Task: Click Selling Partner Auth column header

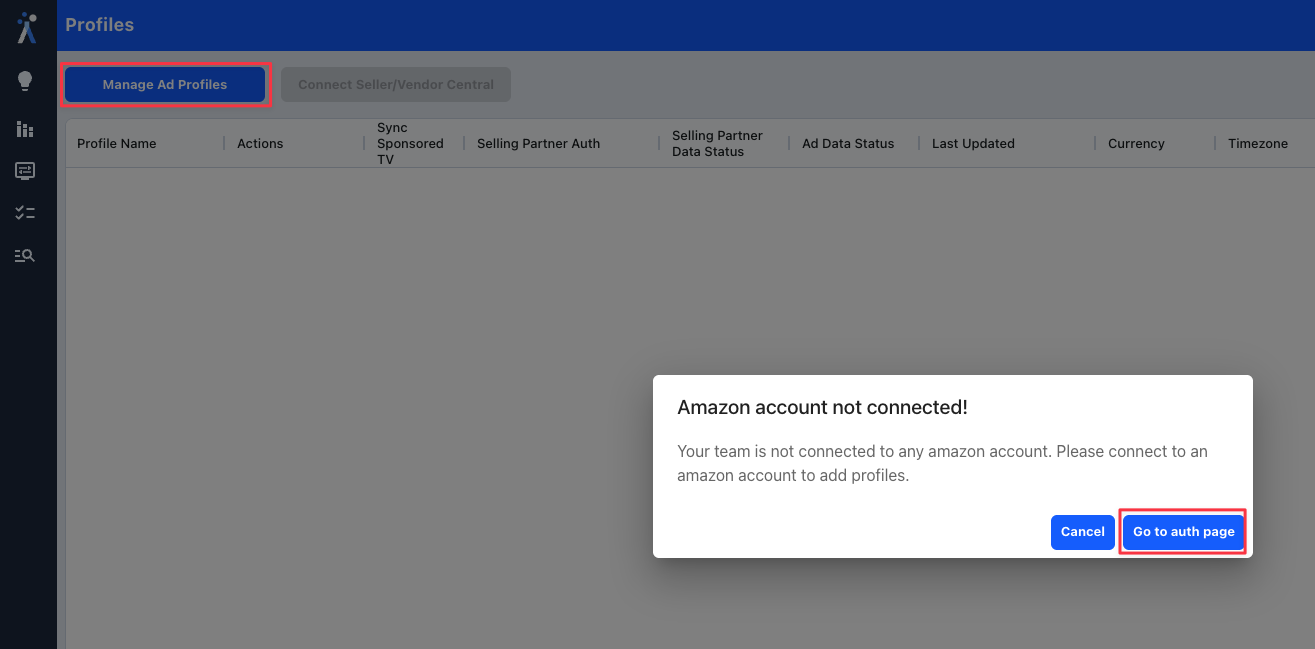Action: coord(538,144)
